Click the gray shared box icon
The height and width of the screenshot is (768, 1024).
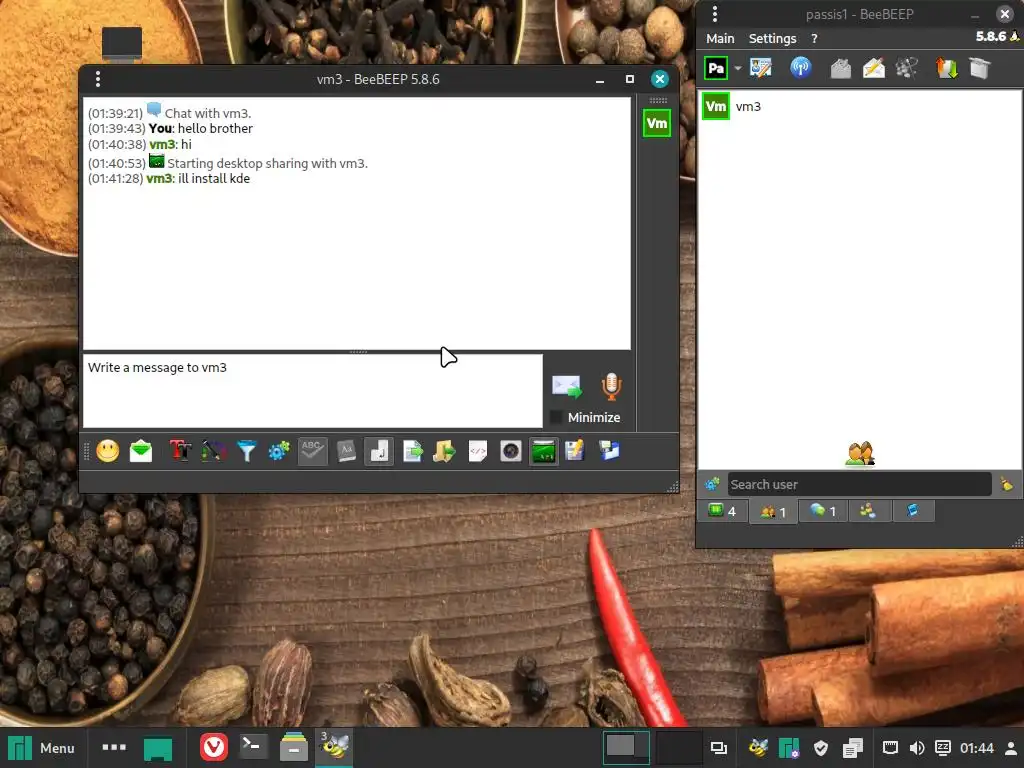point(980,68)
